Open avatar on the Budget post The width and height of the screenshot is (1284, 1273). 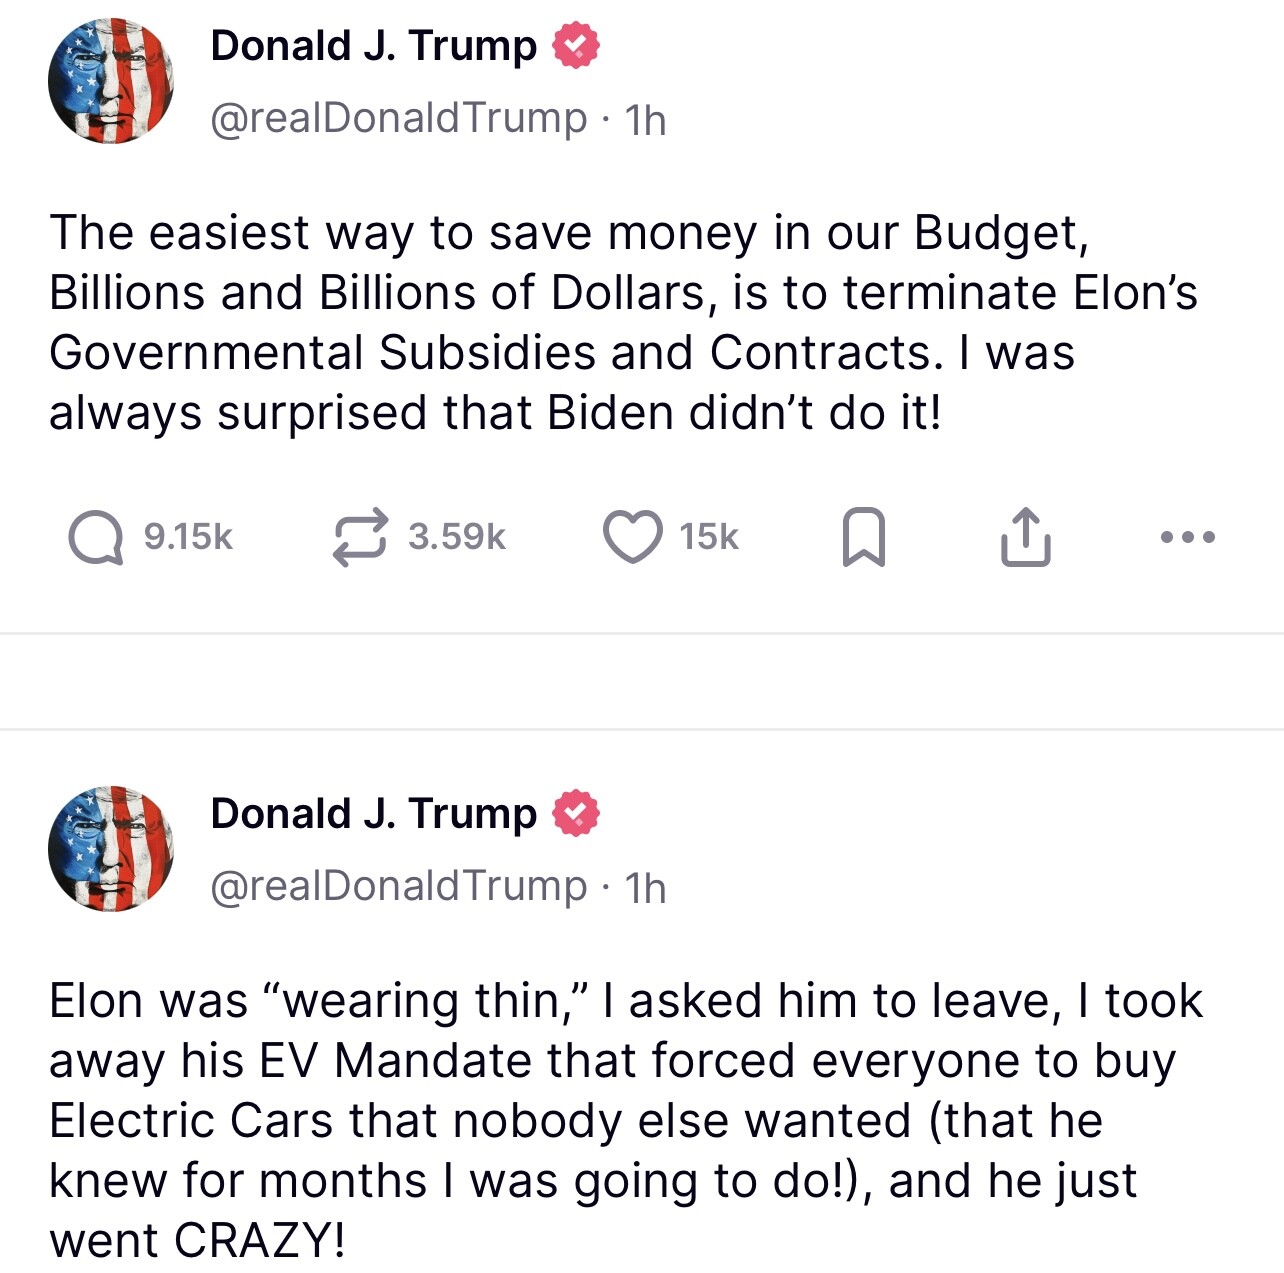pos(111,81)
